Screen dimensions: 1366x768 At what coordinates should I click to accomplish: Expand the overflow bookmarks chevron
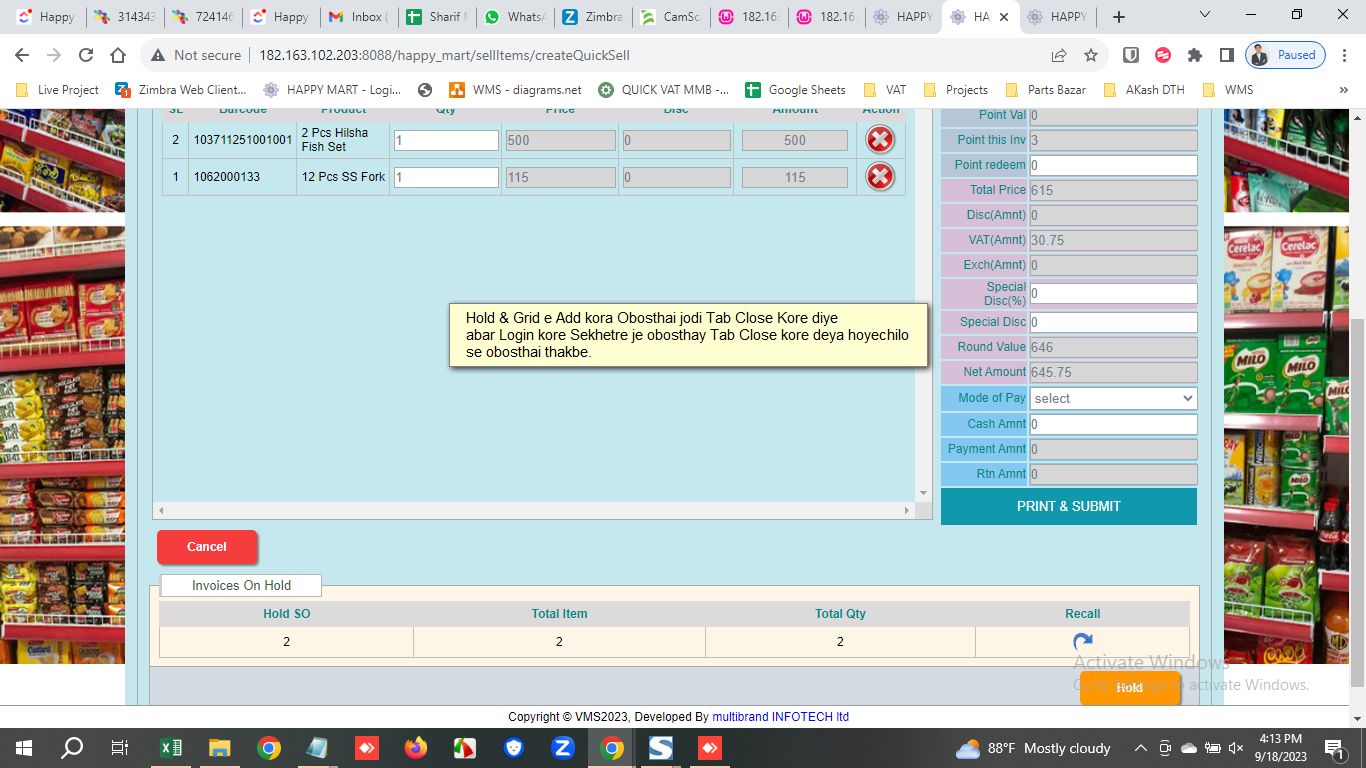click(x=1343, y=89)
